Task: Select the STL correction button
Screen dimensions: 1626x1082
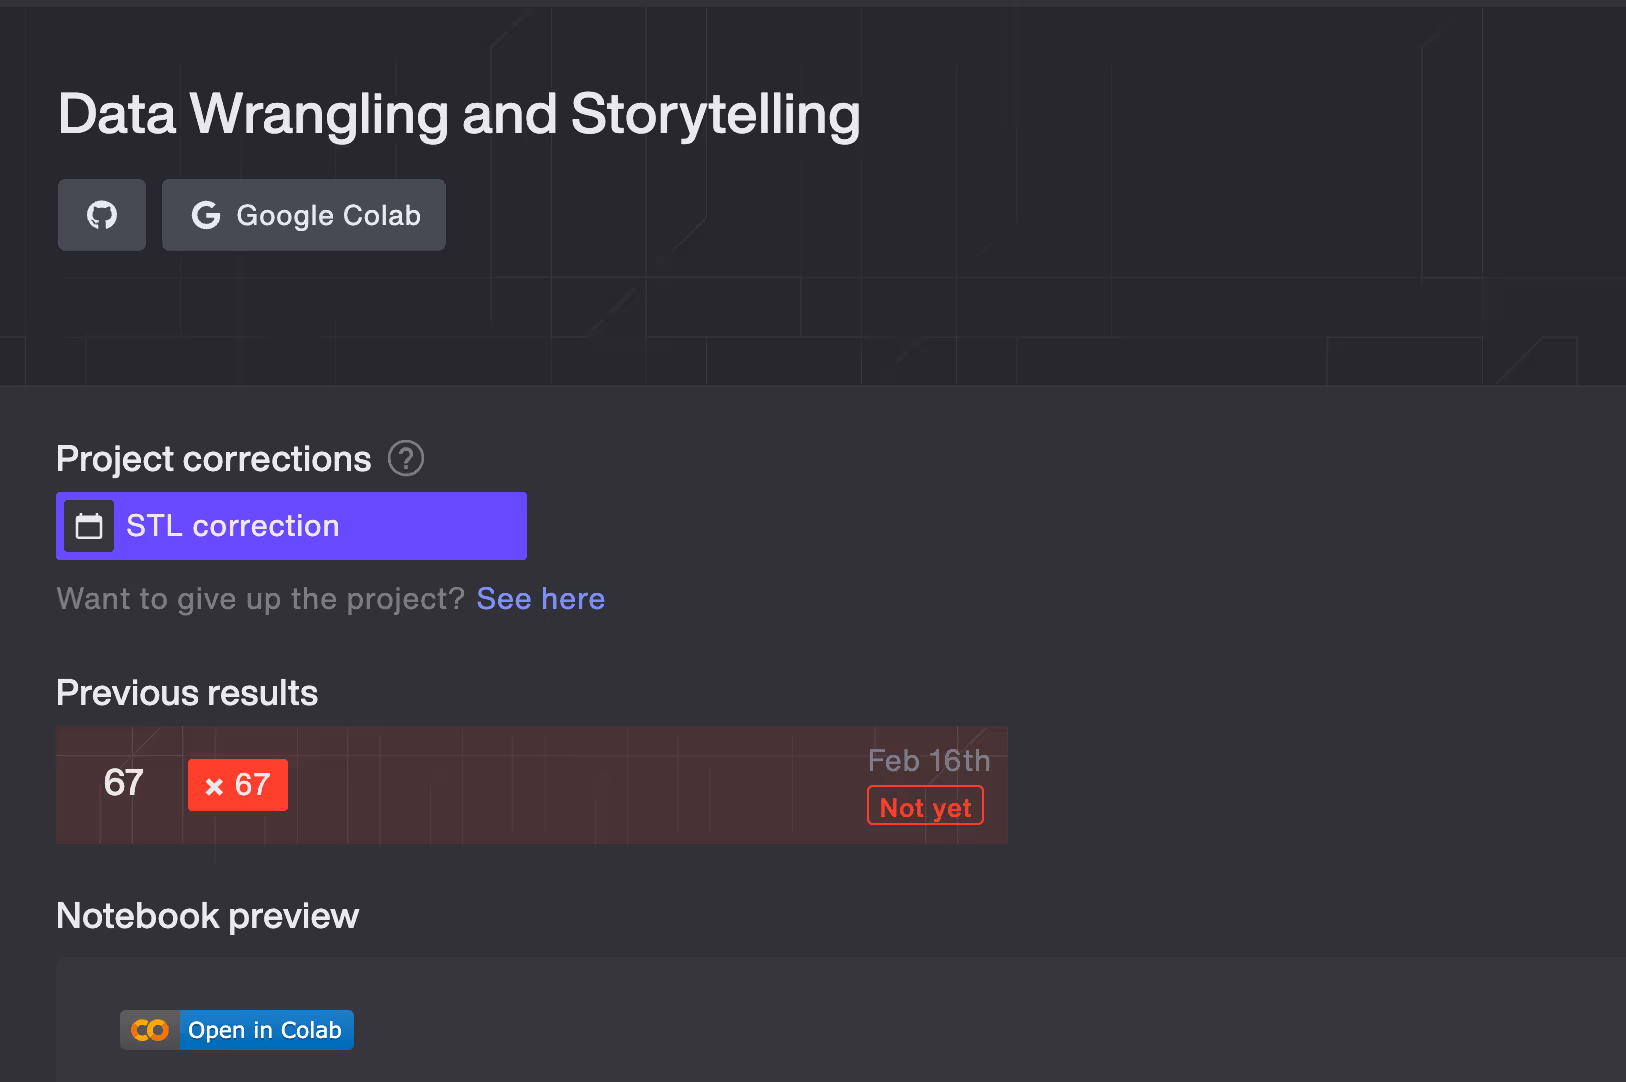Action: click(x=291, y=526)
